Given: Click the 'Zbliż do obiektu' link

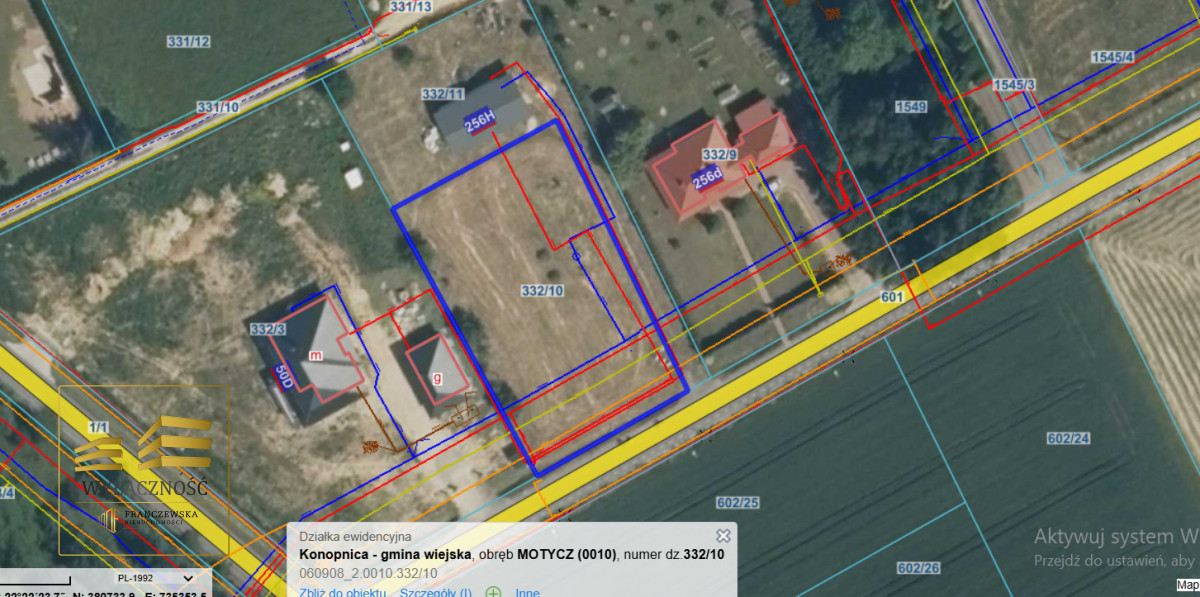Looking at the screenshot, I should (x=342, y=592).
